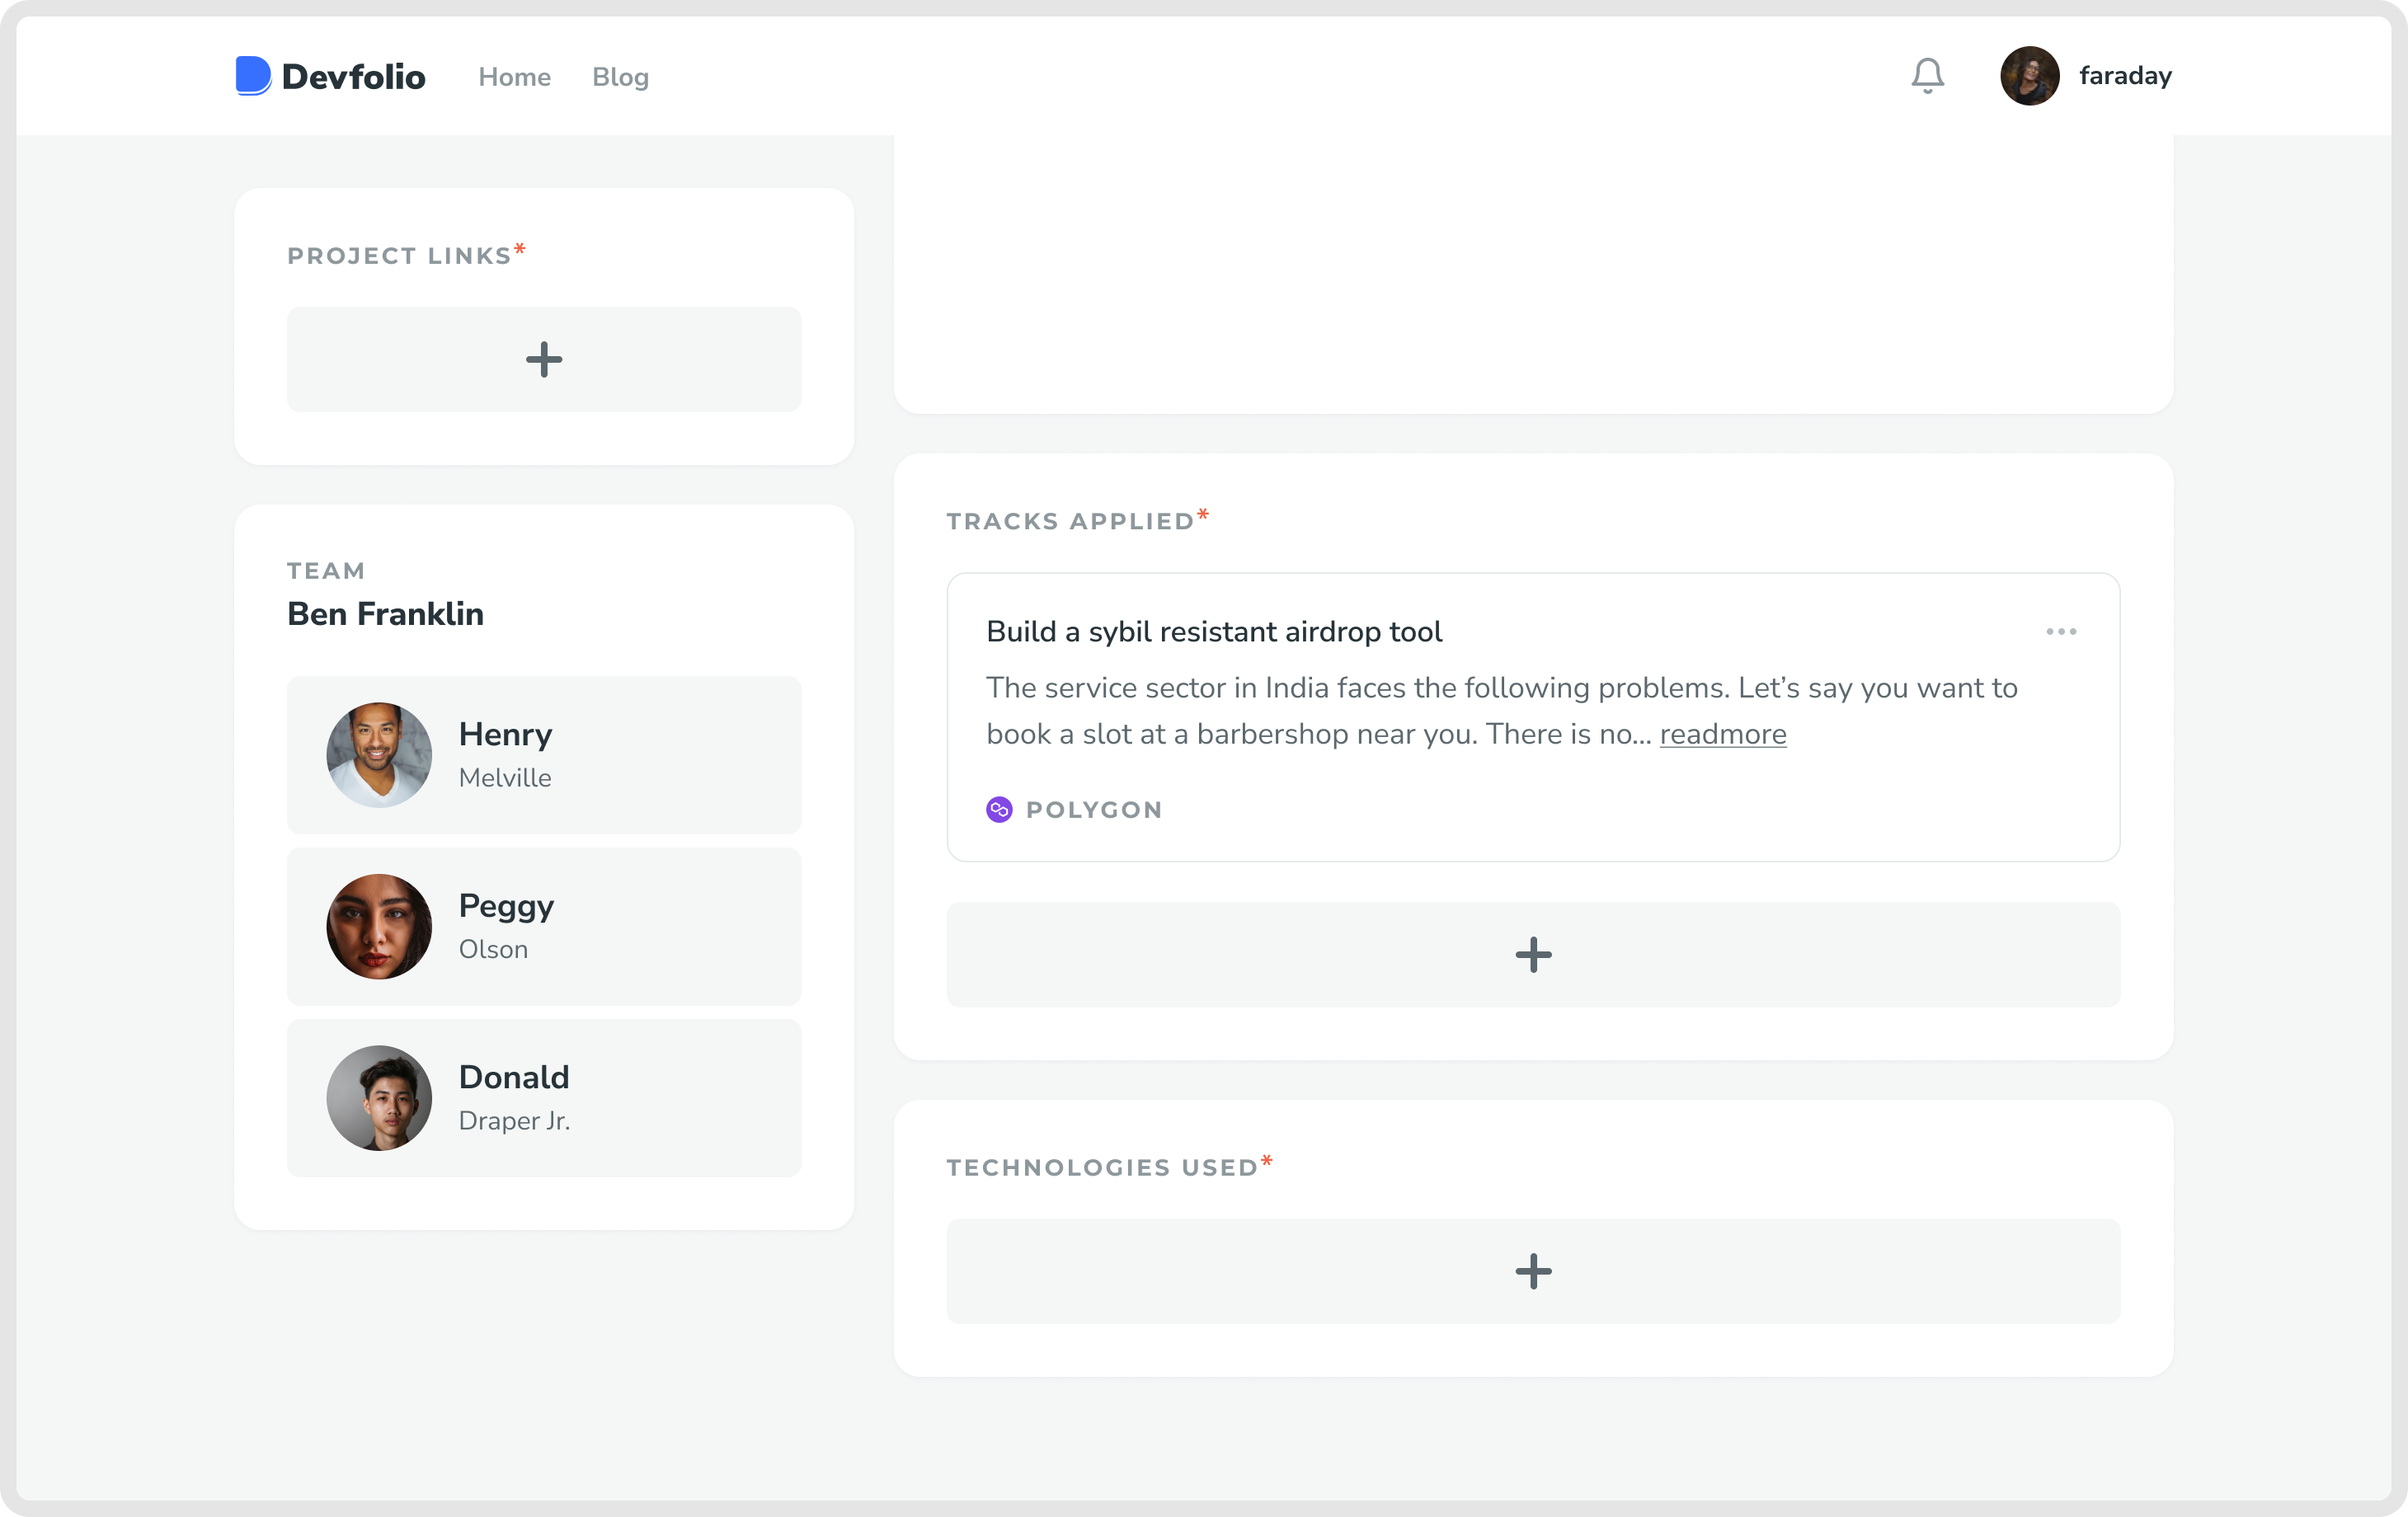Viewport: 2408px width, 1517px height.
Task: Select Peggy Olson's profile photo
Action: tap(379, 927)
